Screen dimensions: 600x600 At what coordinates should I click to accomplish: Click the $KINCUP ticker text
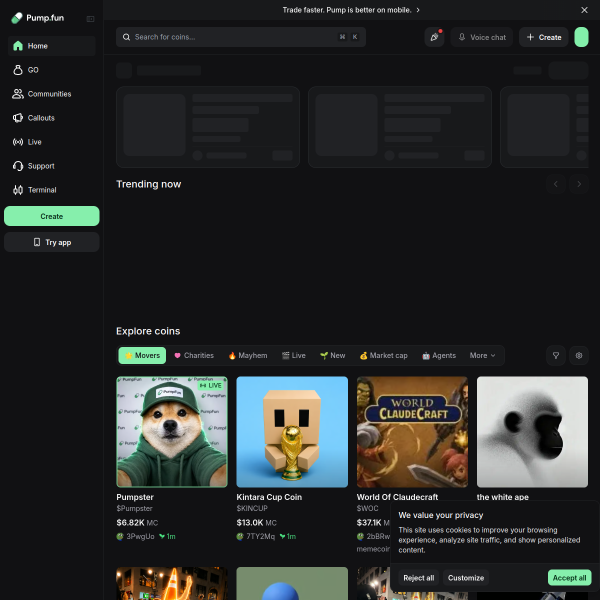point(252,509)
